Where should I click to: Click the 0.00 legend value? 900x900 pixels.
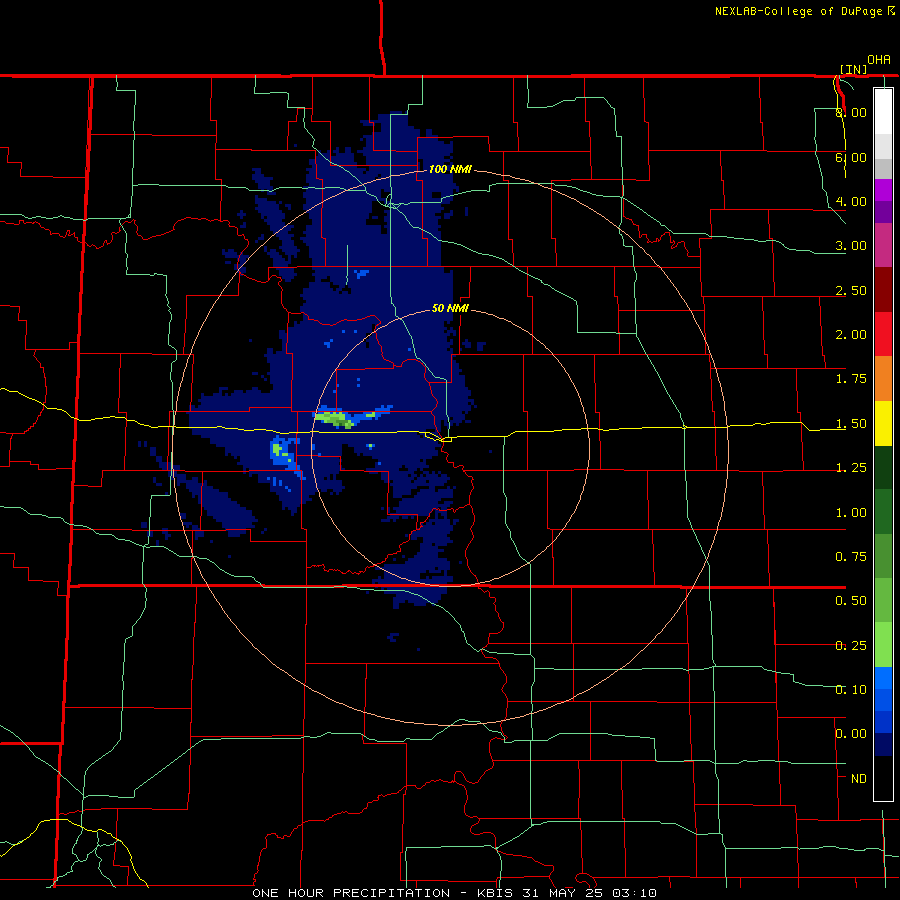click(851, 734)
